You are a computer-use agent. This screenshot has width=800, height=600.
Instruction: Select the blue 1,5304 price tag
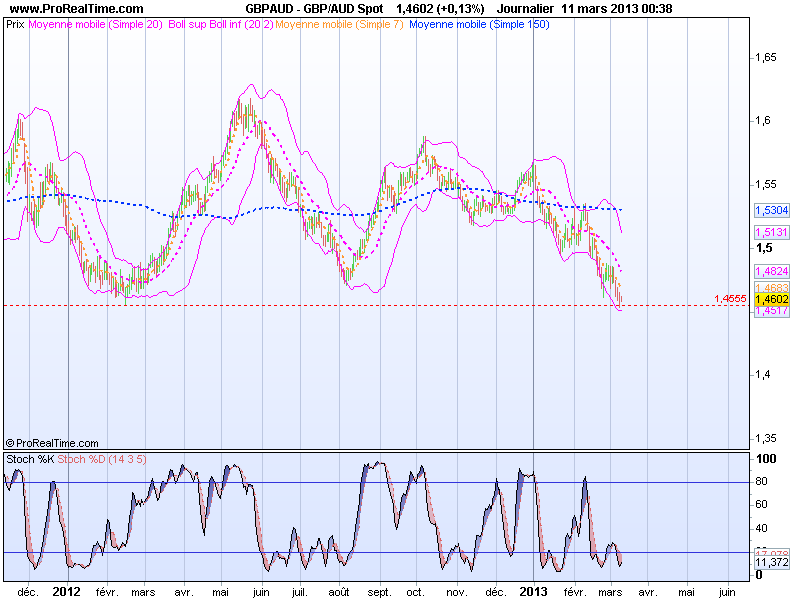772,211
